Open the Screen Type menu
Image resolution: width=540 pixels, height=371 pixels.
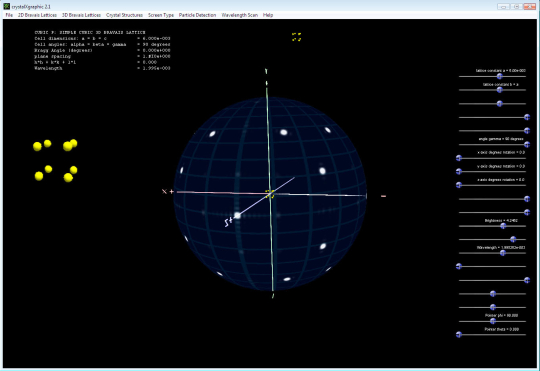pyautogui.click(x=161, y=15)
